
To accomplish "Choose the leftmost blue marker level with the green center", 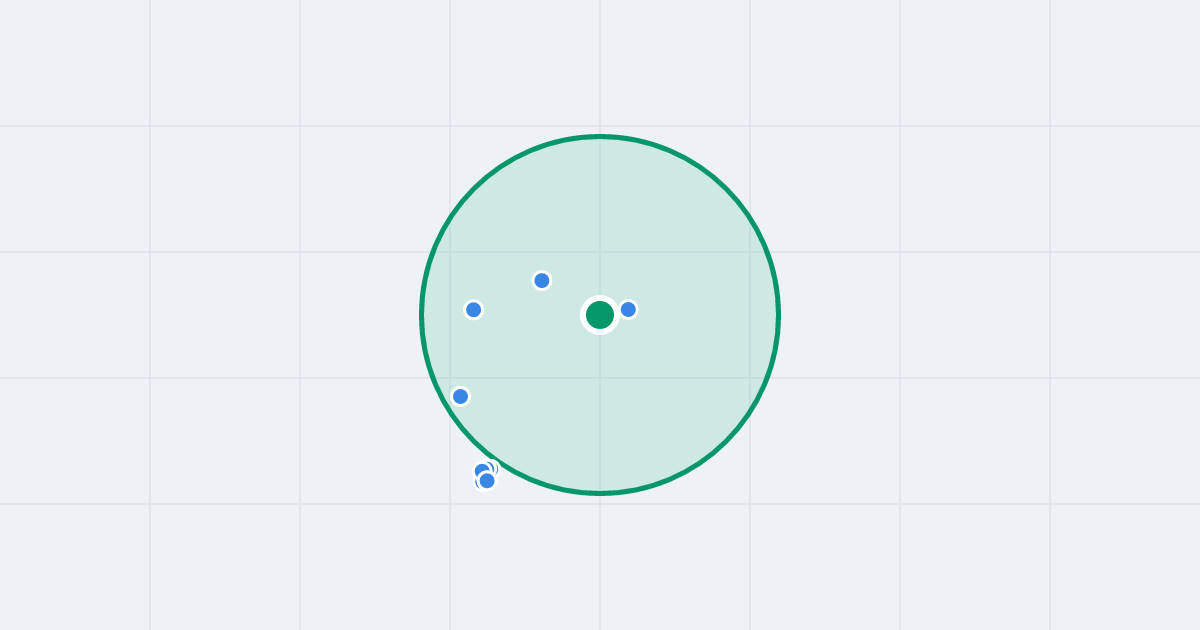I will point(474,310).
